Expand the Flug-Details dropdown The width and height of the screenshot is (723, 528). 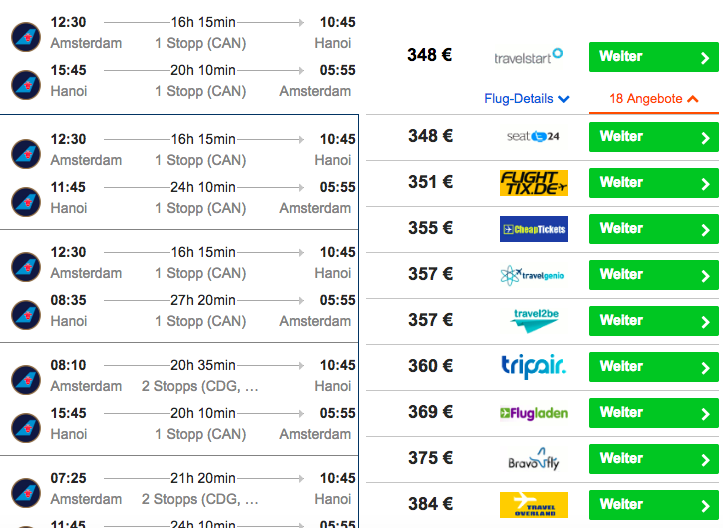pyautogui.click(x=527, y=99)
